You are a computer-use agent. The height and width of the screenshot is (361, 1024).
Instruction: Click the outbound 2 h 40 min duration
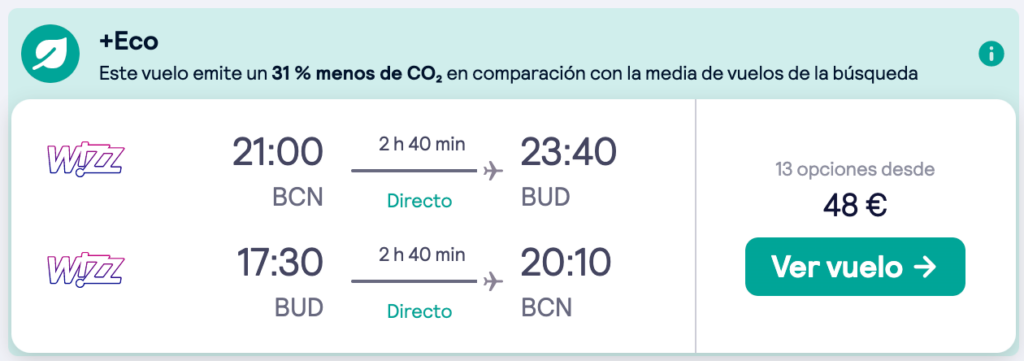422,144
